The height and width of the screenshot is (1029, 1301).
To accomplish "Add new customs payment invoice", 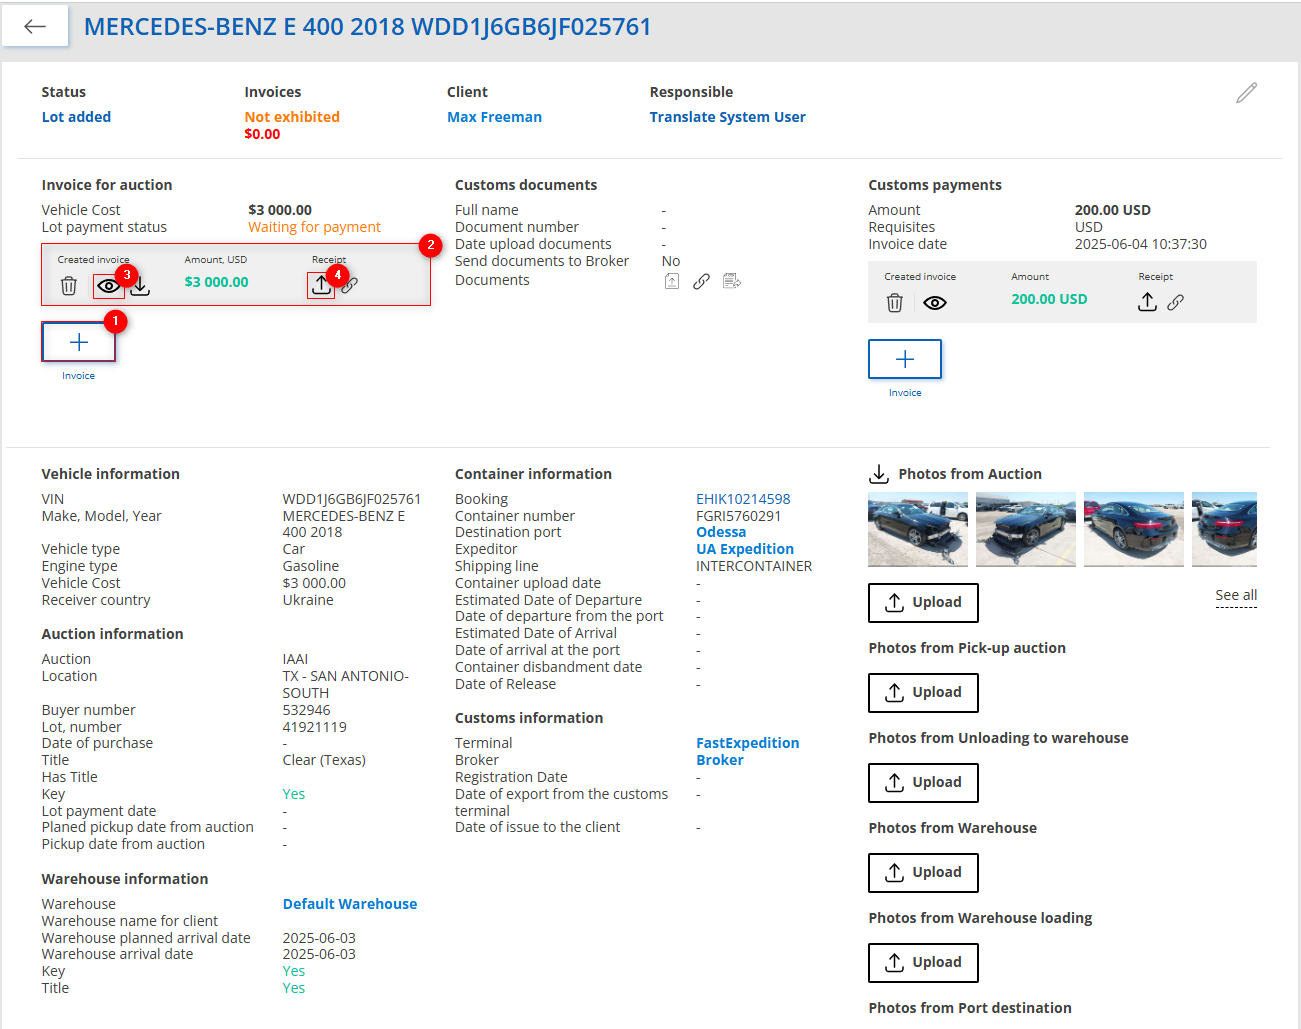I will 905,359.
